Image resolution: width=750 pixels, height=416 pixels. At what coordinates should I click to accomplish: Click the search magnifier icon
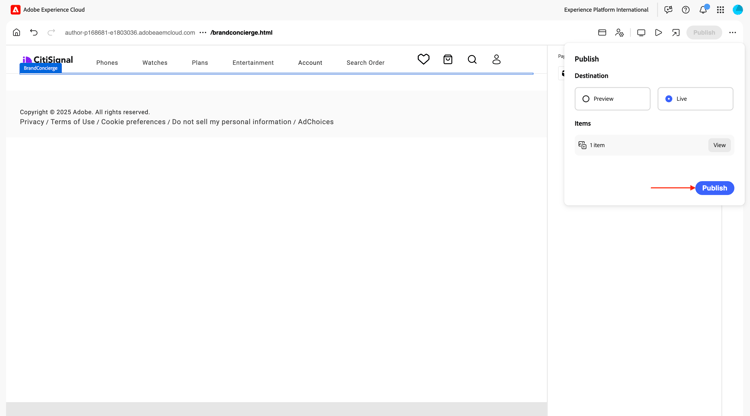[x=472, y=59]
